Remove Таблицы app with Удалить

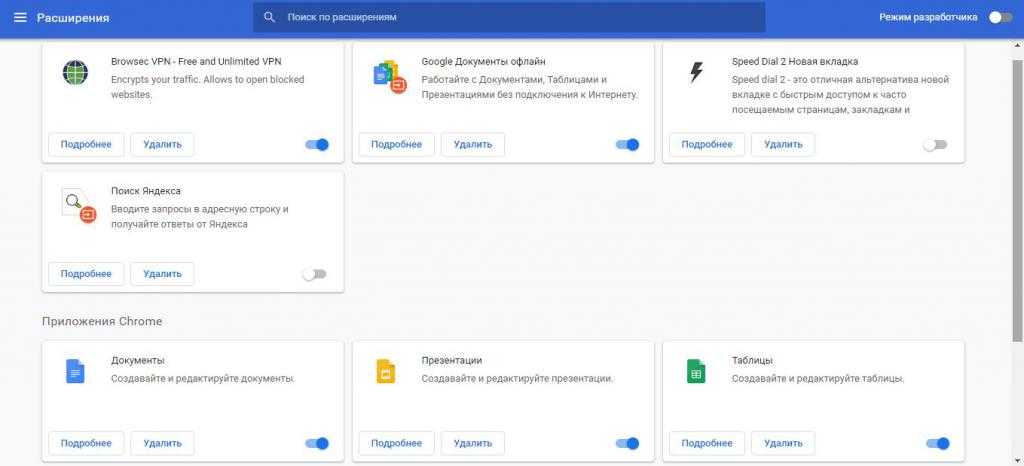click(783, 443)
